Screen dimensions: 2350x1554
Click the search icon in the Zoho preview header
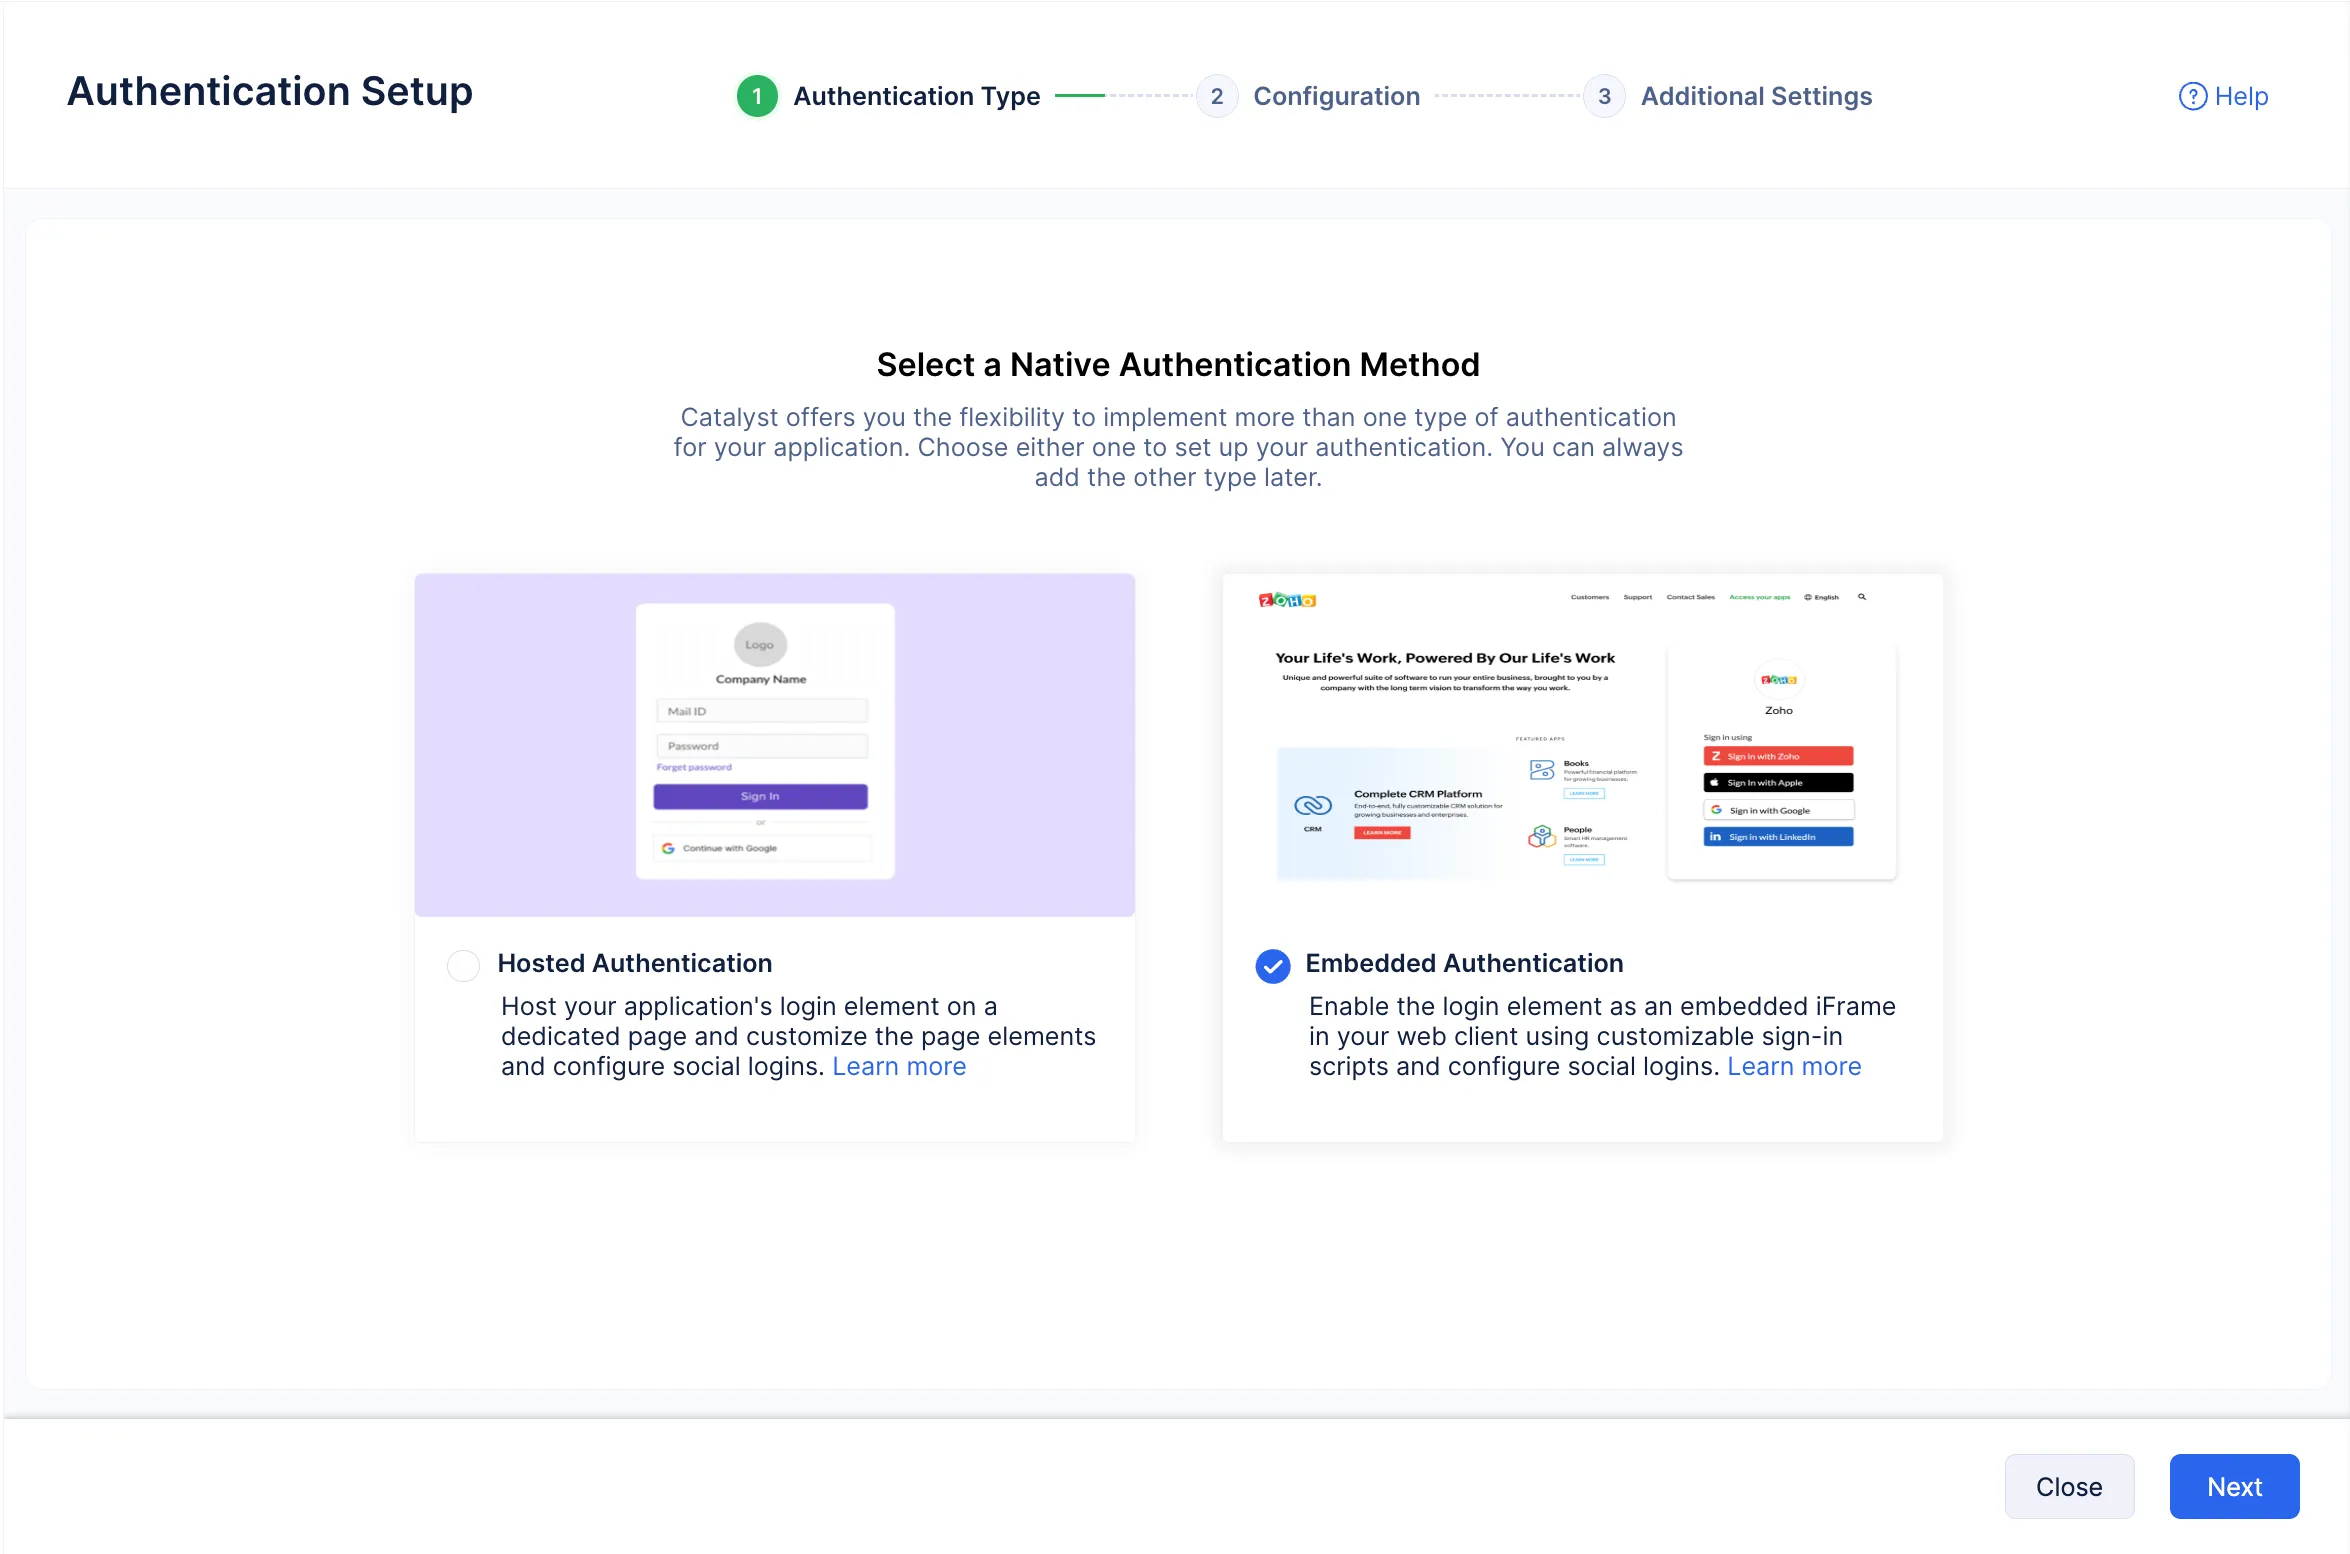click(x=1862, y=597)
